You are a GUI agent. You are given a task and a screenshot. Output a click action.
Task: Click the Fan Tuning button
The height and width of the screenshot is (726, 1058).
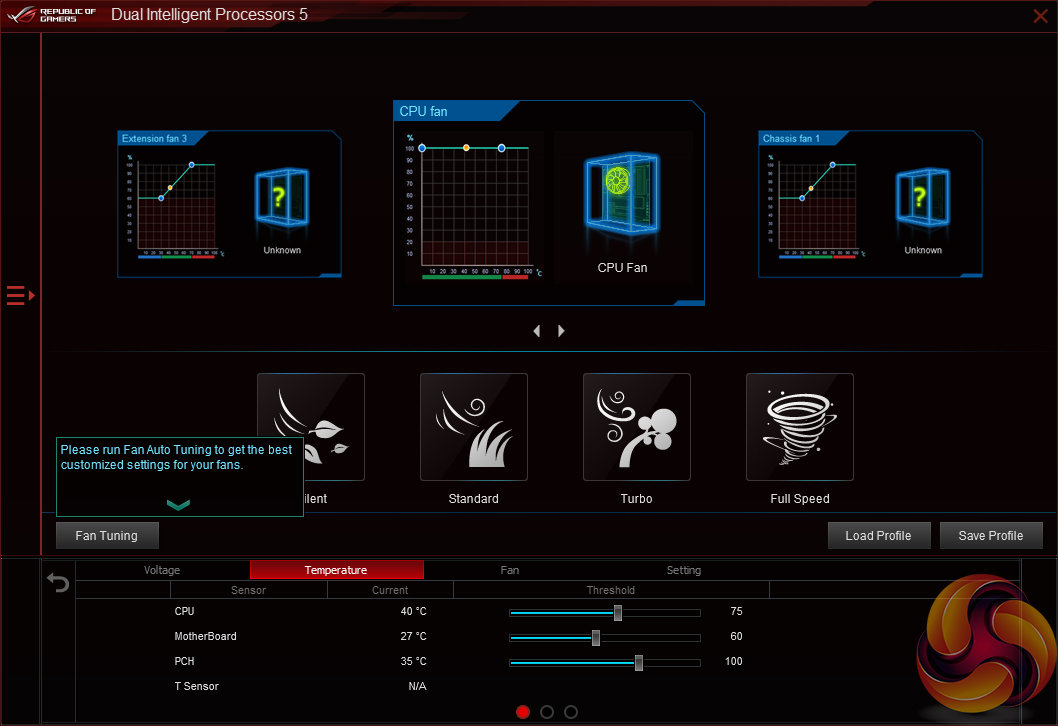[107, 536]
